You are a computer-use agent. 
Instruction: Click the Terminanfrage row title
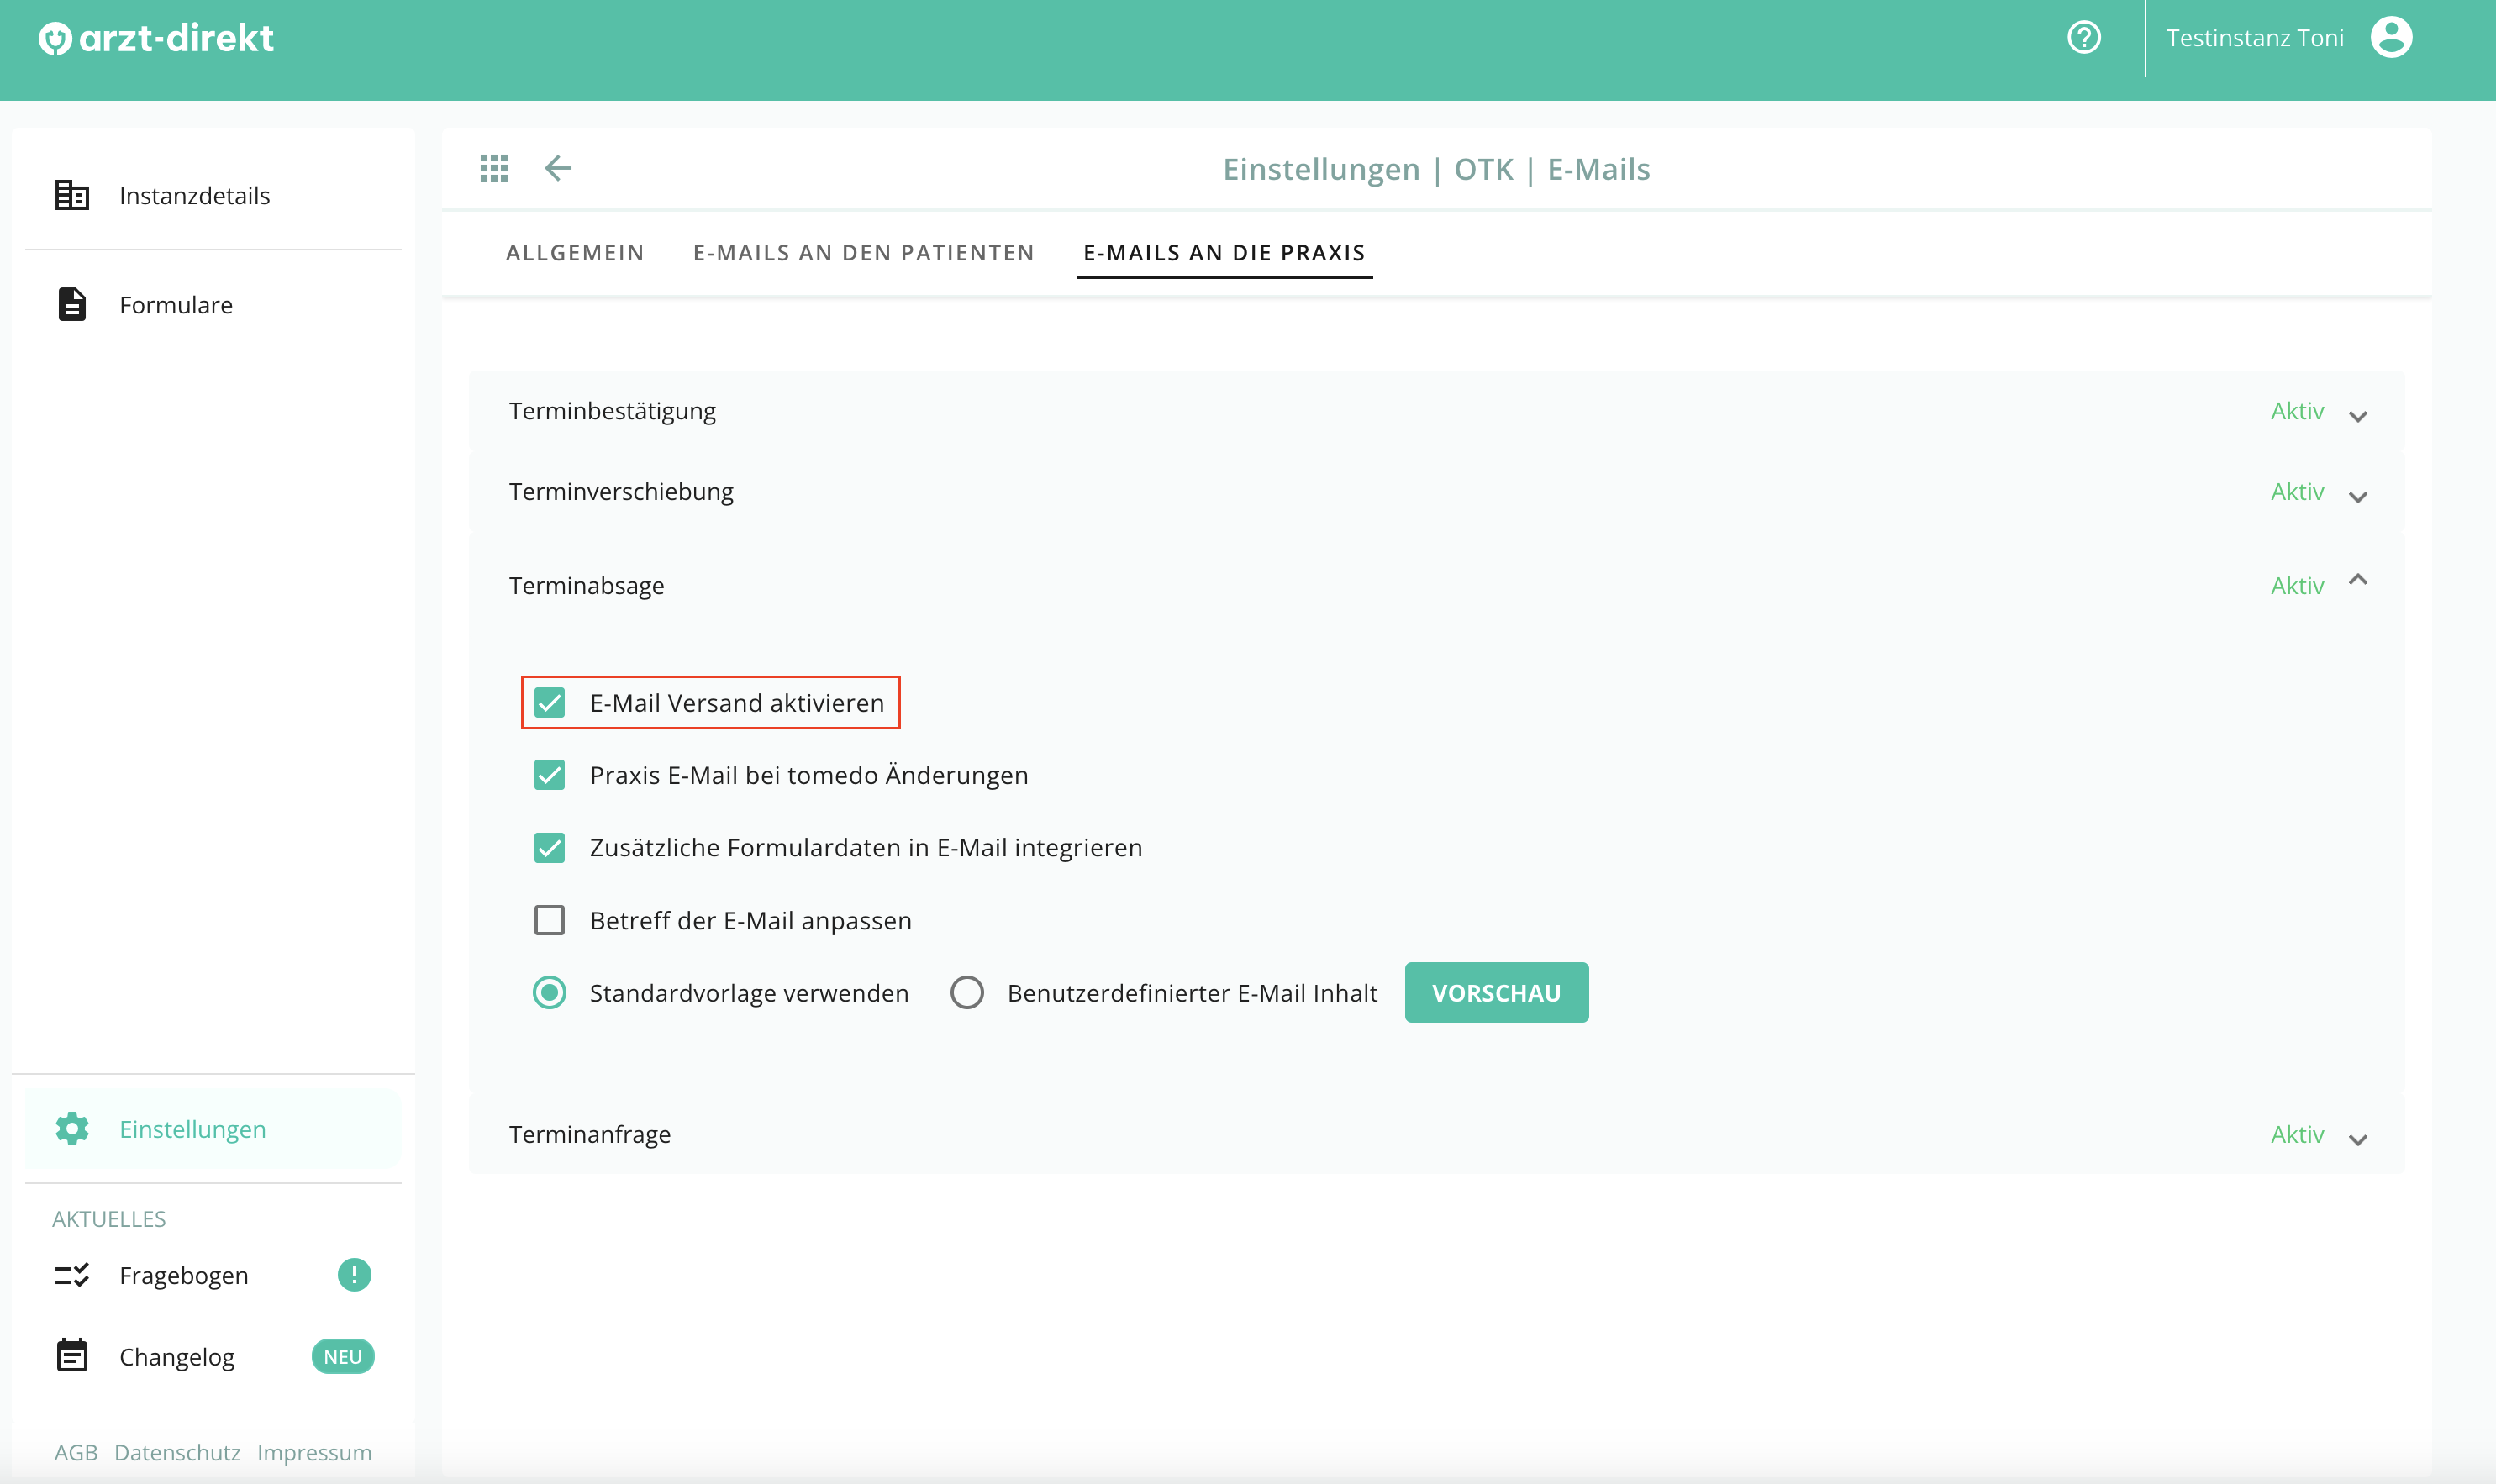(590, 1135)
